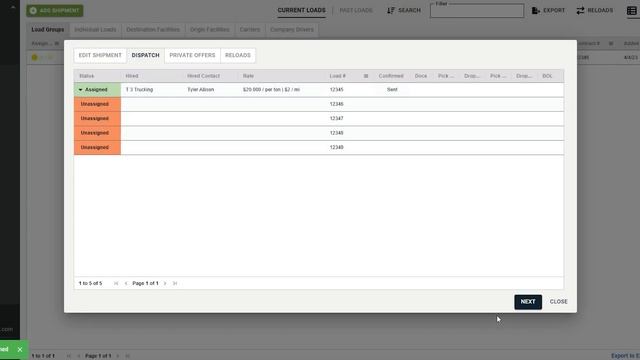The width and height of the screenshot is (640, 360).
Task: Go to next page in dialog pager
Action: point(165,283)
